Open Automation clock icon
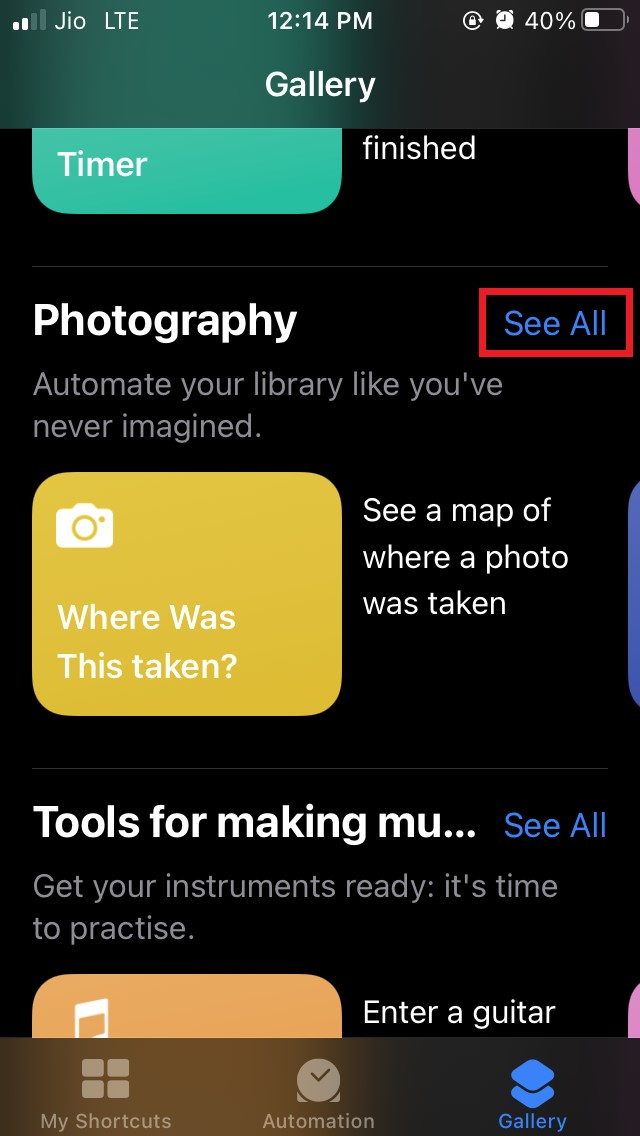Viewport: 640px width, 1136px height. [x=318, y=1079]
